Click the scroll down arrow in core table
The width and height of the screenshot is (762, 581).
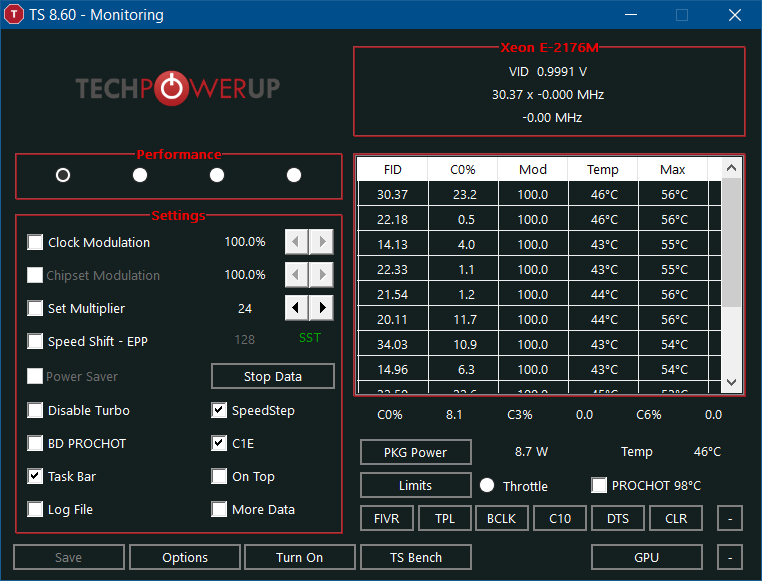731,382
